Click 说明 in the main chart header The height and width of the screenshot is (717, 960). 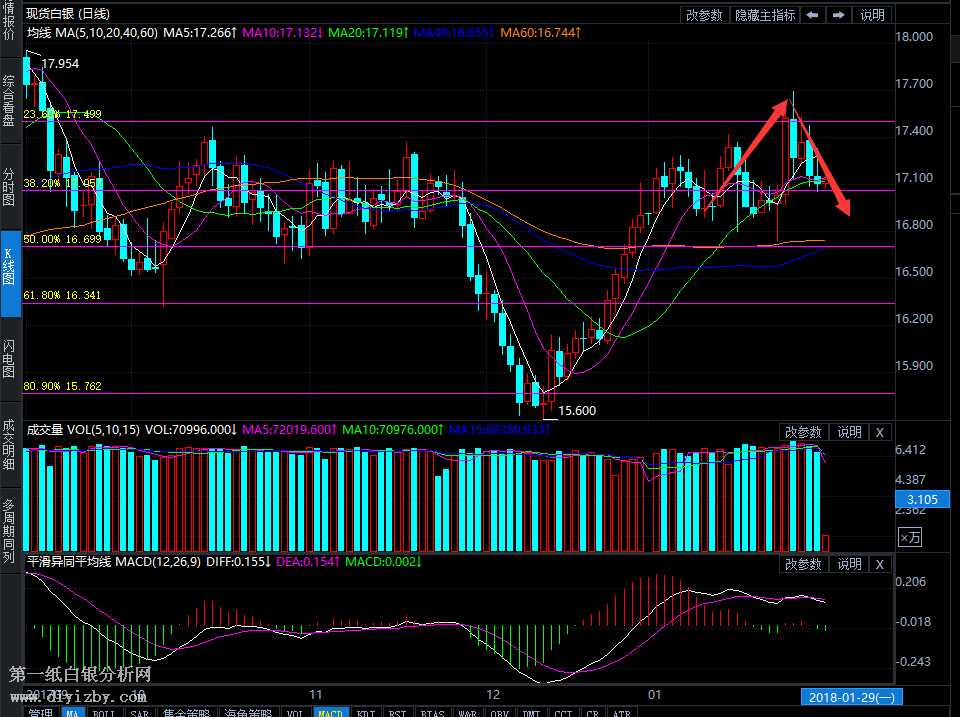click(x=872, y=15)
